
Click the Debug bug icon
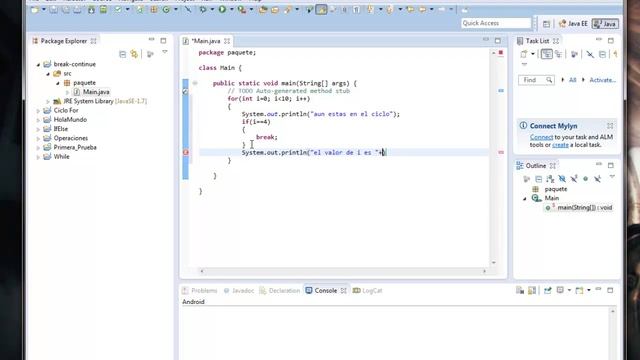pyautogui.click(x=203, y=9)
